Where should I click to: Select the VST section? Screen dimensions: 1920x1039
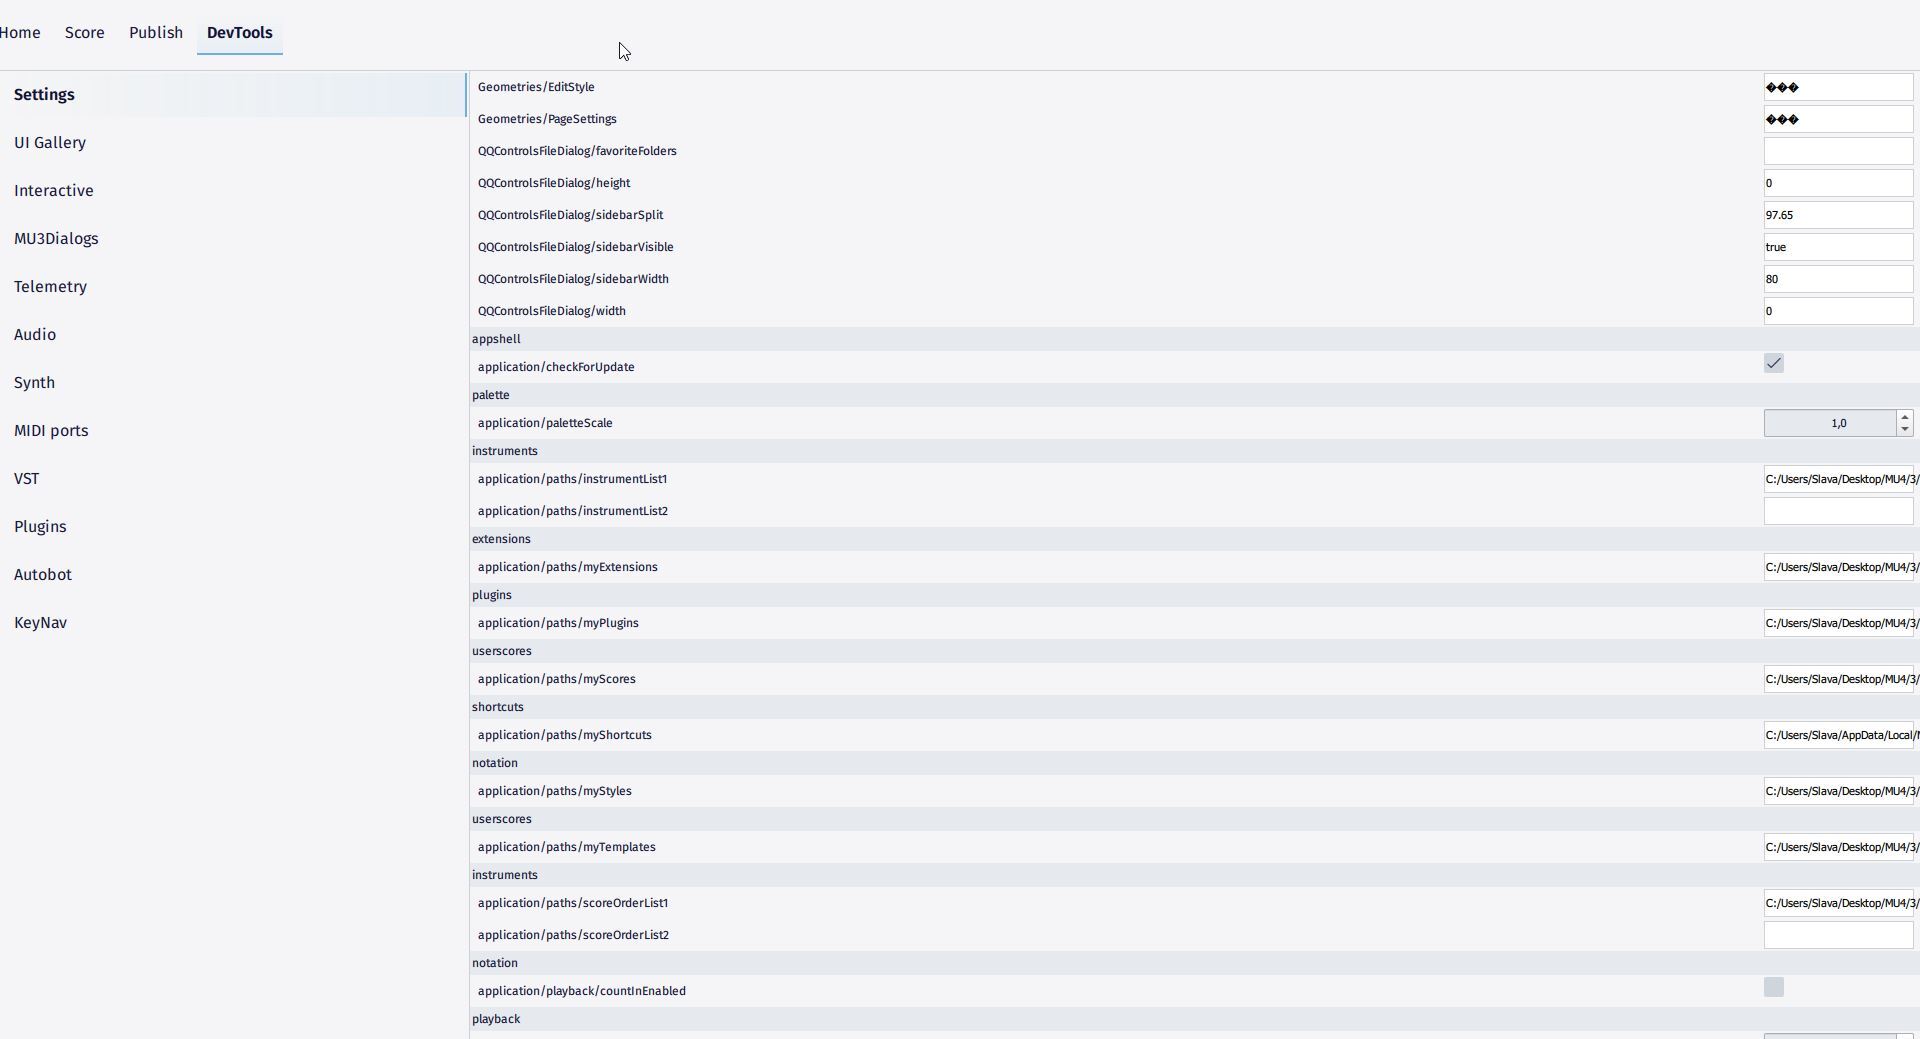pos(27,478)
